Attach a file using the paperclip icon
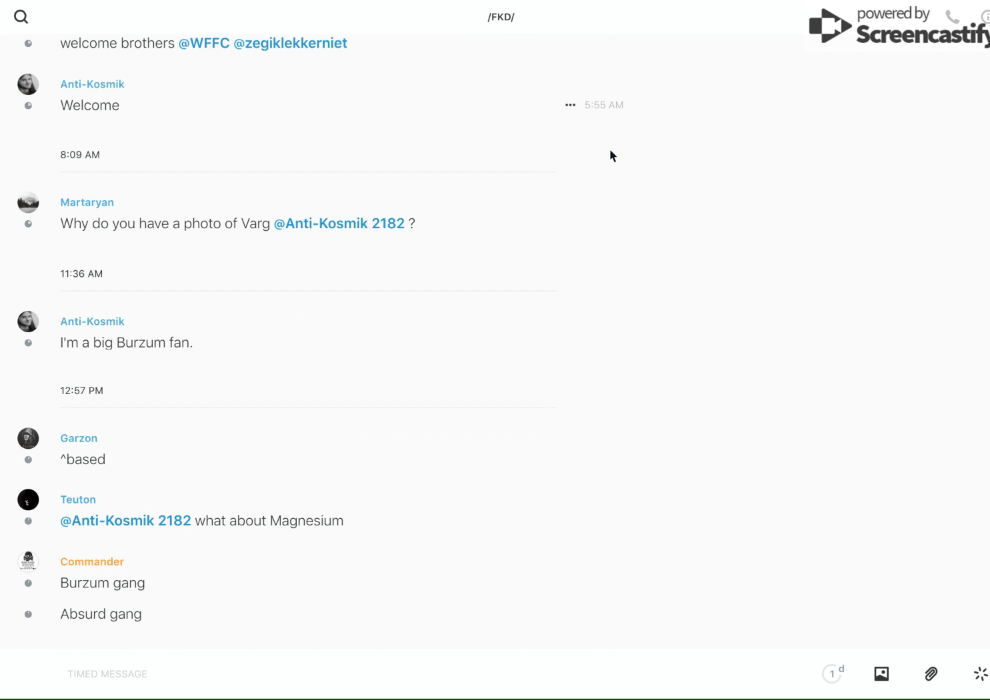990x700 pixels. tap(931, 674)
